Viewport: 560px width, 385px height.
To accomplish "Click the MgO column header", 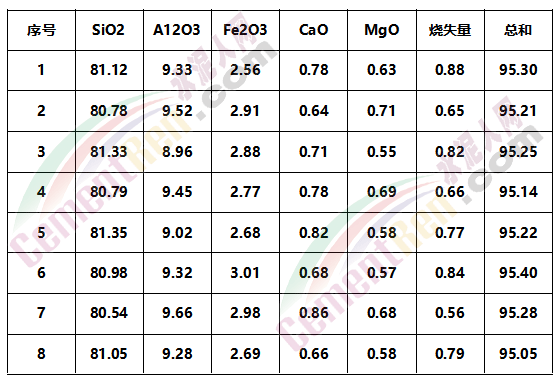I will (382, 30).
